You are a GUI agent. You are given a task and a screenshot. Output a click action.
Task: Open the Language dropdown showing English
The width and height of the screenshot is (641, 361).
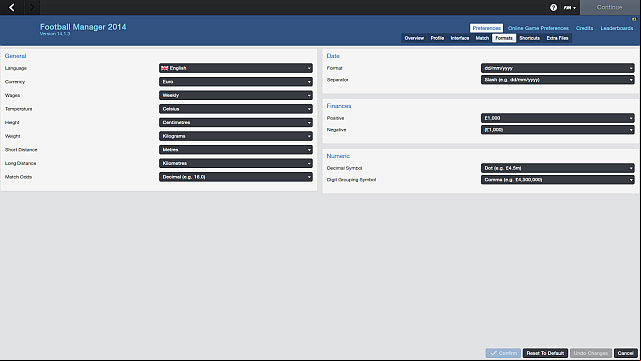pyautogui.click(x=236, y=68)
